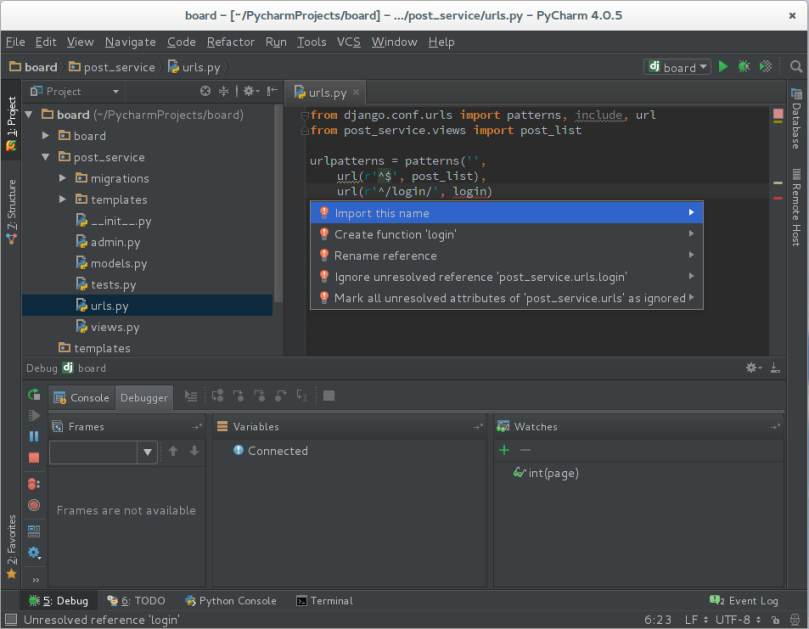Viewport: 809px width, 629px height.
Task: Change UTF-8 file encoding selector
Action: (x=738, y=620)
